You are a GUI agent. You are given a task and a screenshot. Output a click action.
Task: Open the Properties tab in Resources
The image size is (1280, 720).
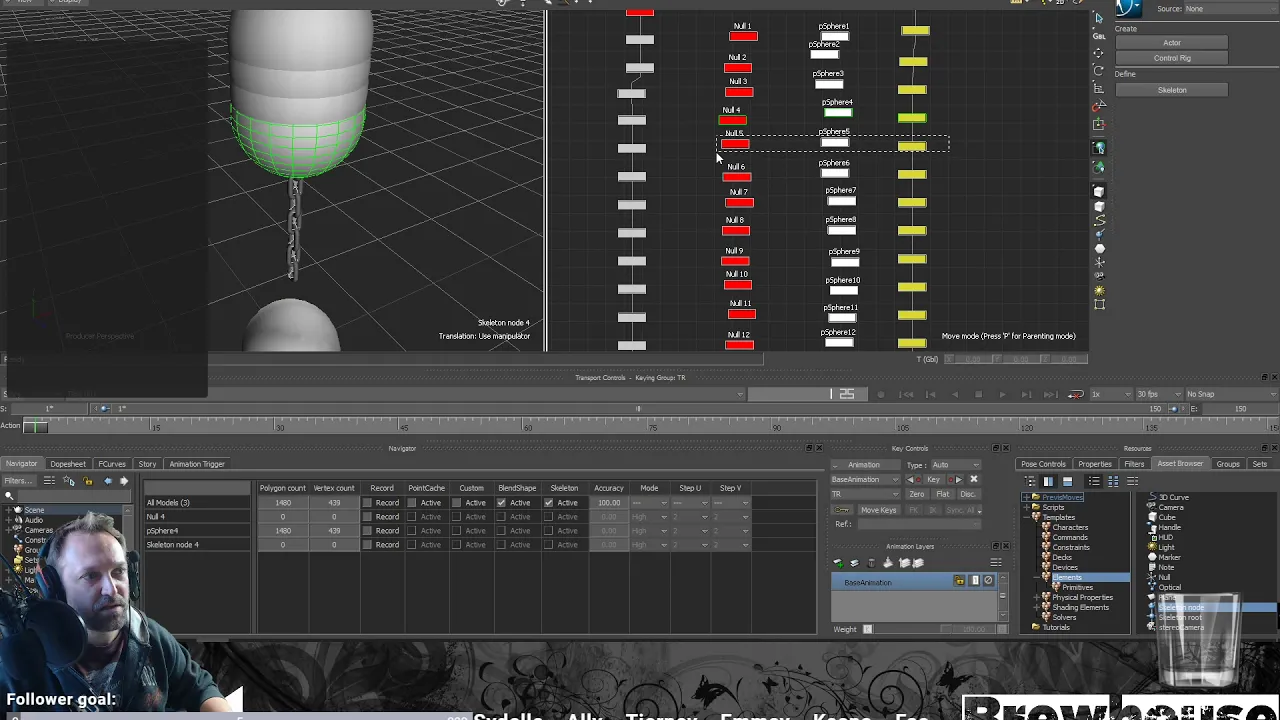tap(1095, 464)
